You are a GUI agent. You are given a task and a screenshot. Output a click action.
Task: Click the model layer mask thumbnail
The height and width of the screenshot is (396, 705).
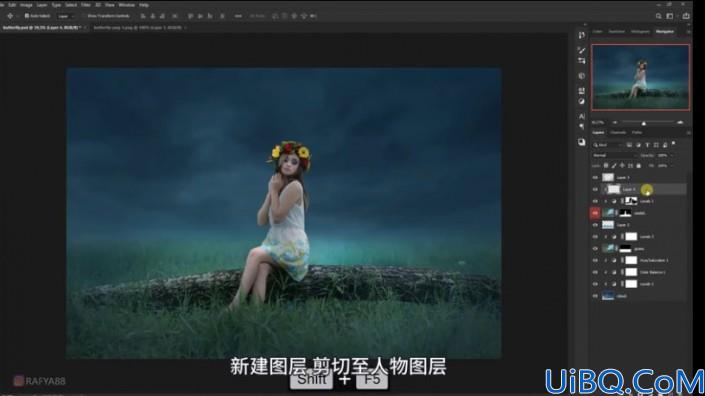(625, 213)
